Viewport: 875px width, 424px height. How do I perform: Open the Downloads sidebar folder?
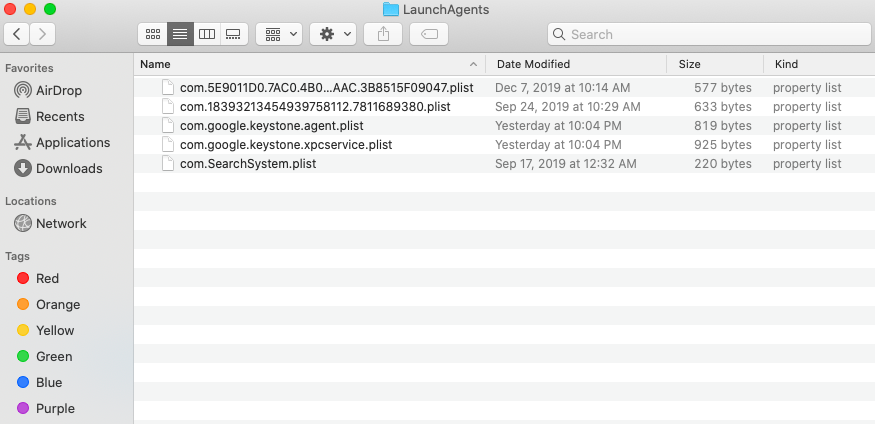point(69,168)
